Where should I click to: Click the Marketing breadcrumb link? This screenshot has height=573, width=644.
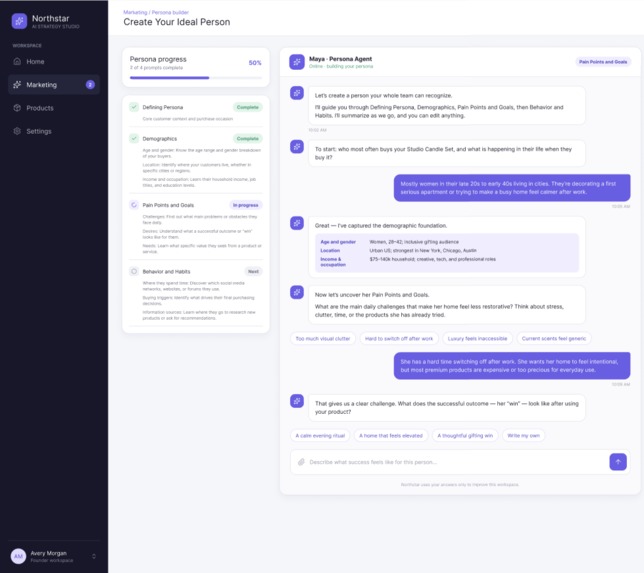135,12
